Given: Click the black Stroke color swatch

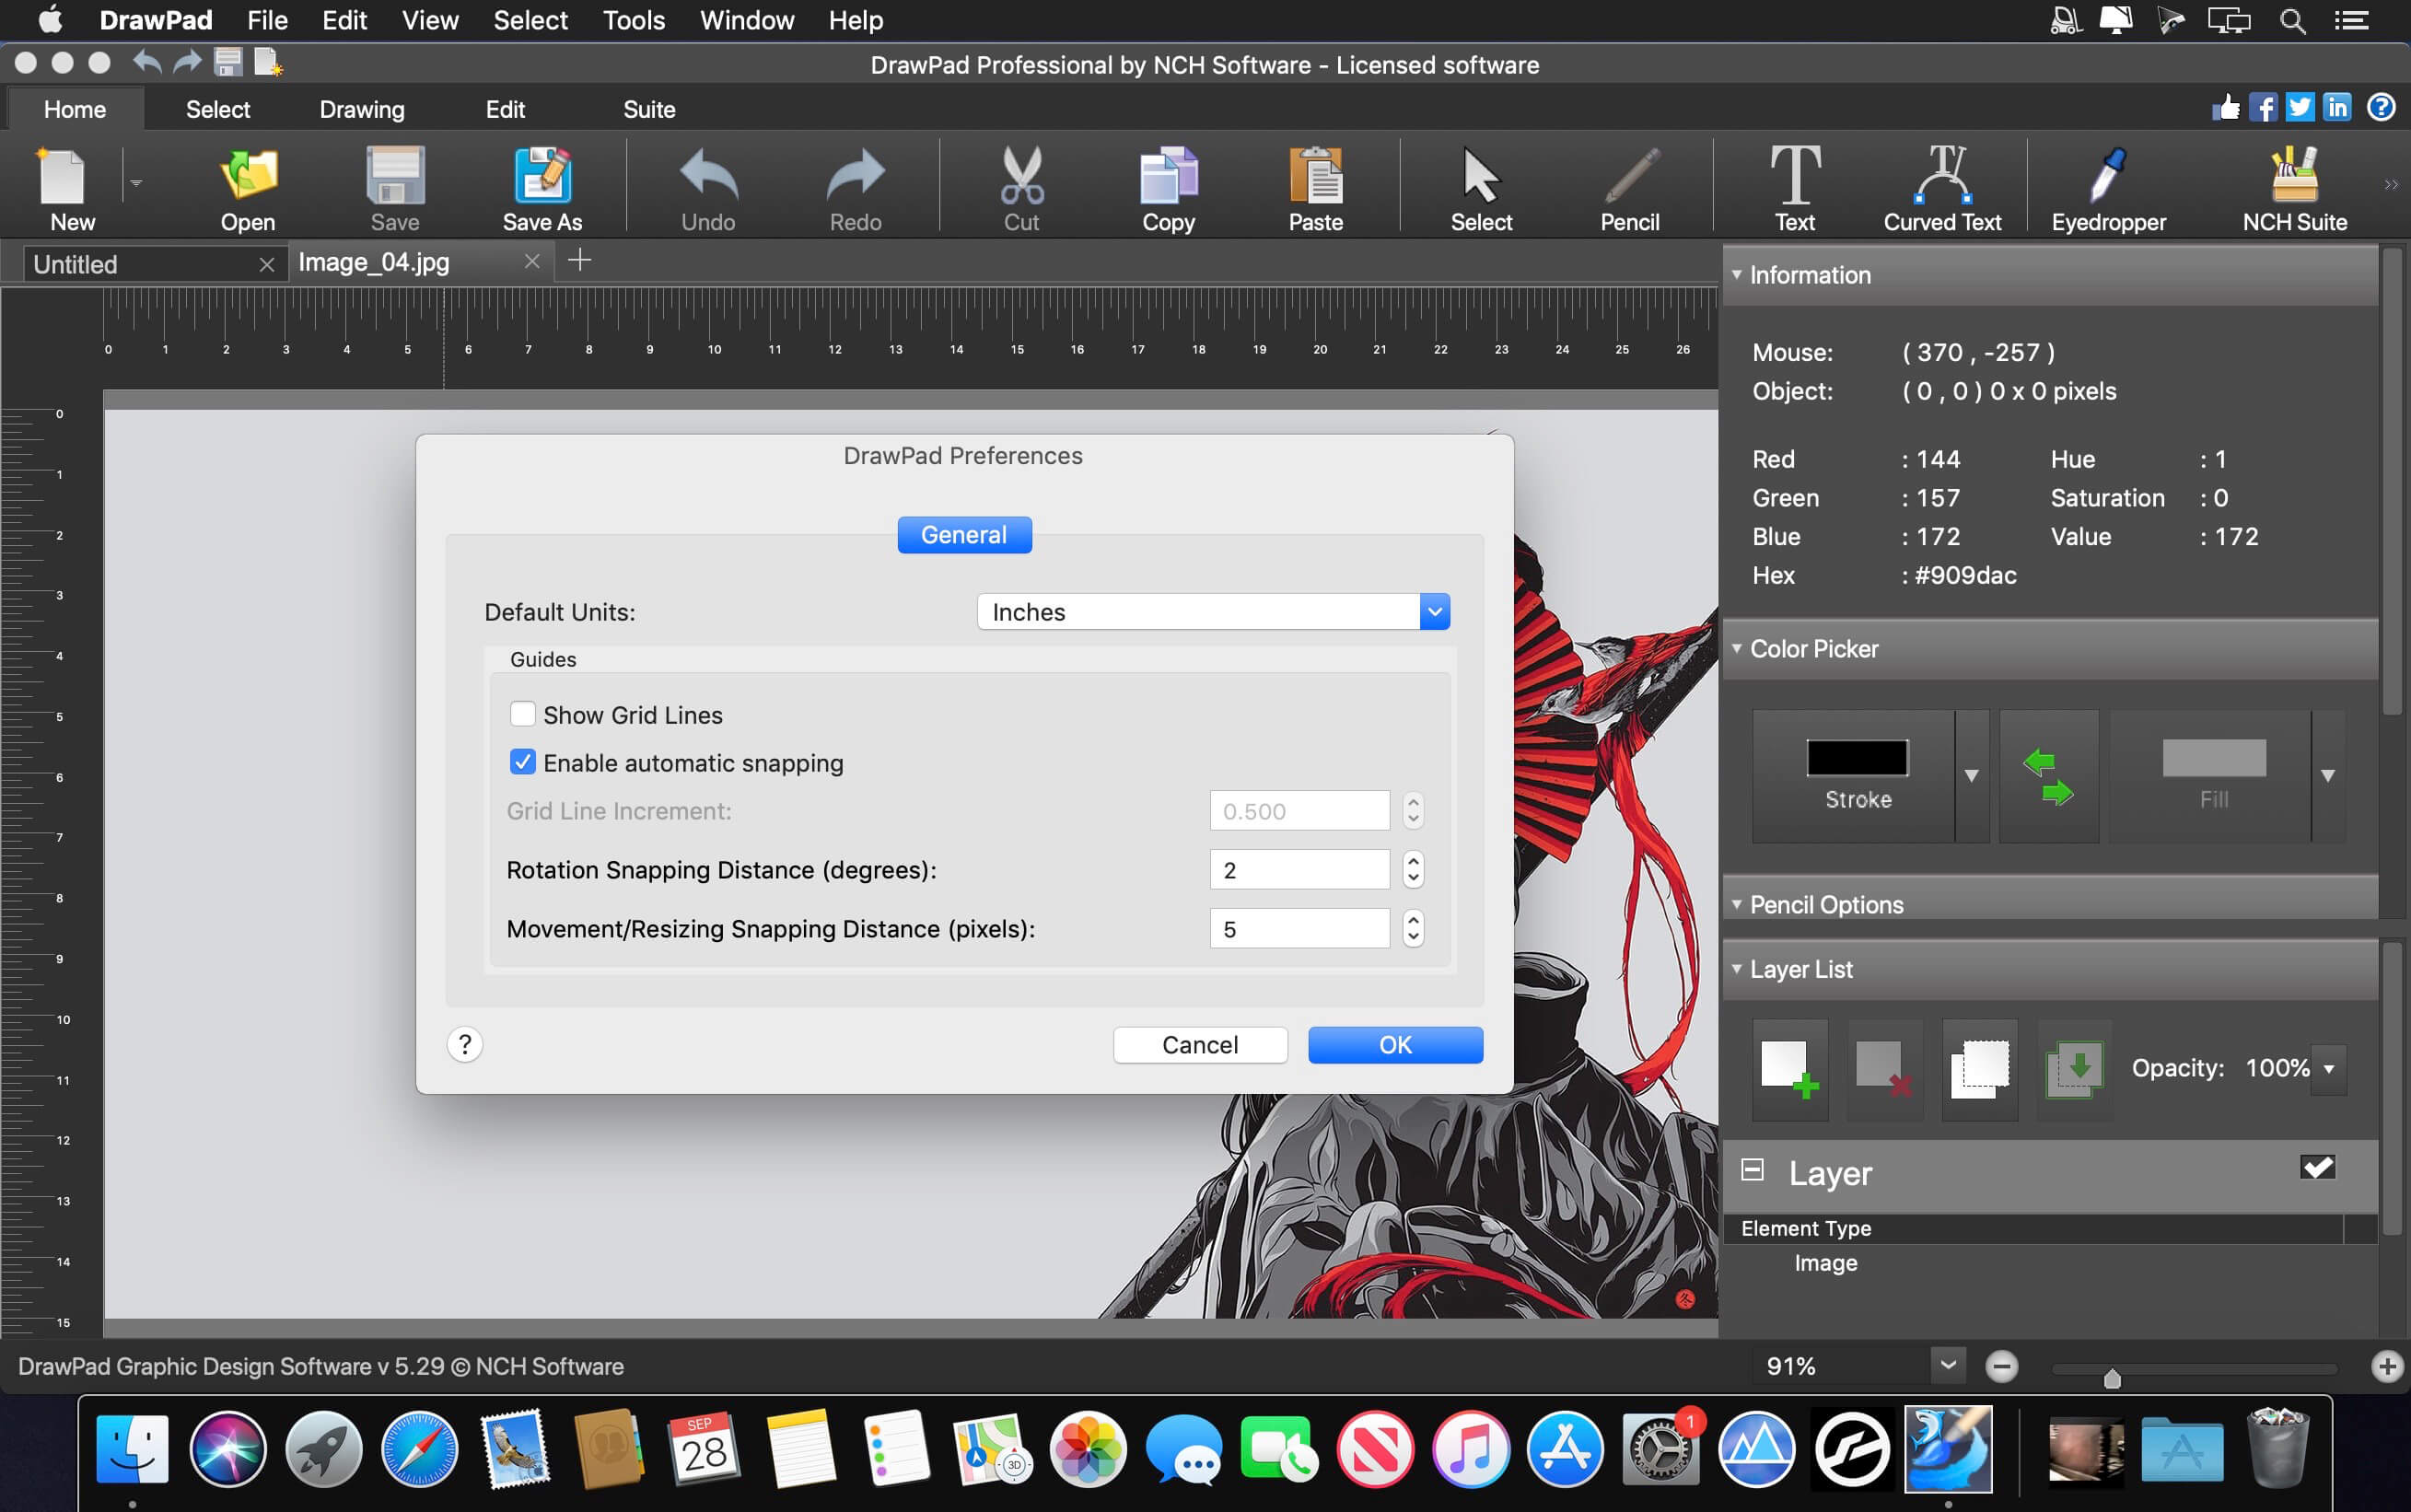Looking at the screenshot, I should click(x=1856, y=759).
